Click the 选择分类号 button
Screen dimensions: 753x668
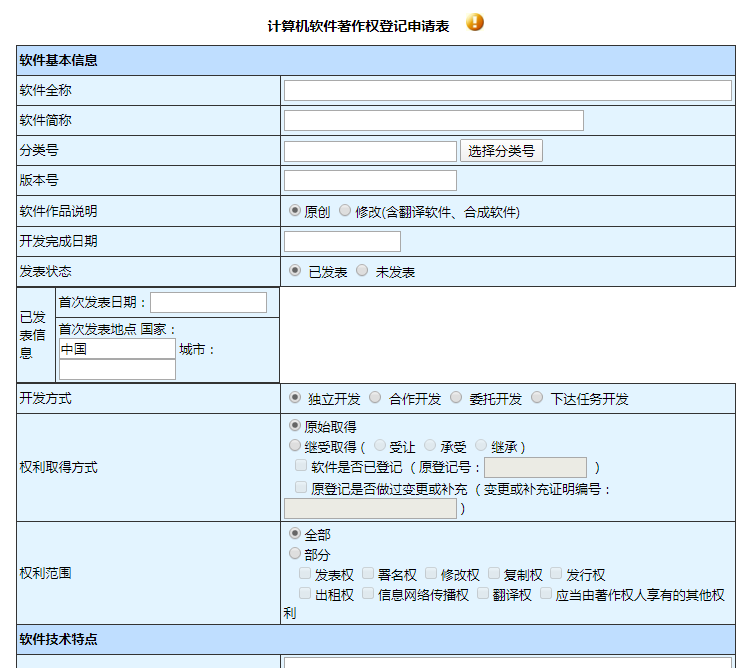[x=501, y=151]
